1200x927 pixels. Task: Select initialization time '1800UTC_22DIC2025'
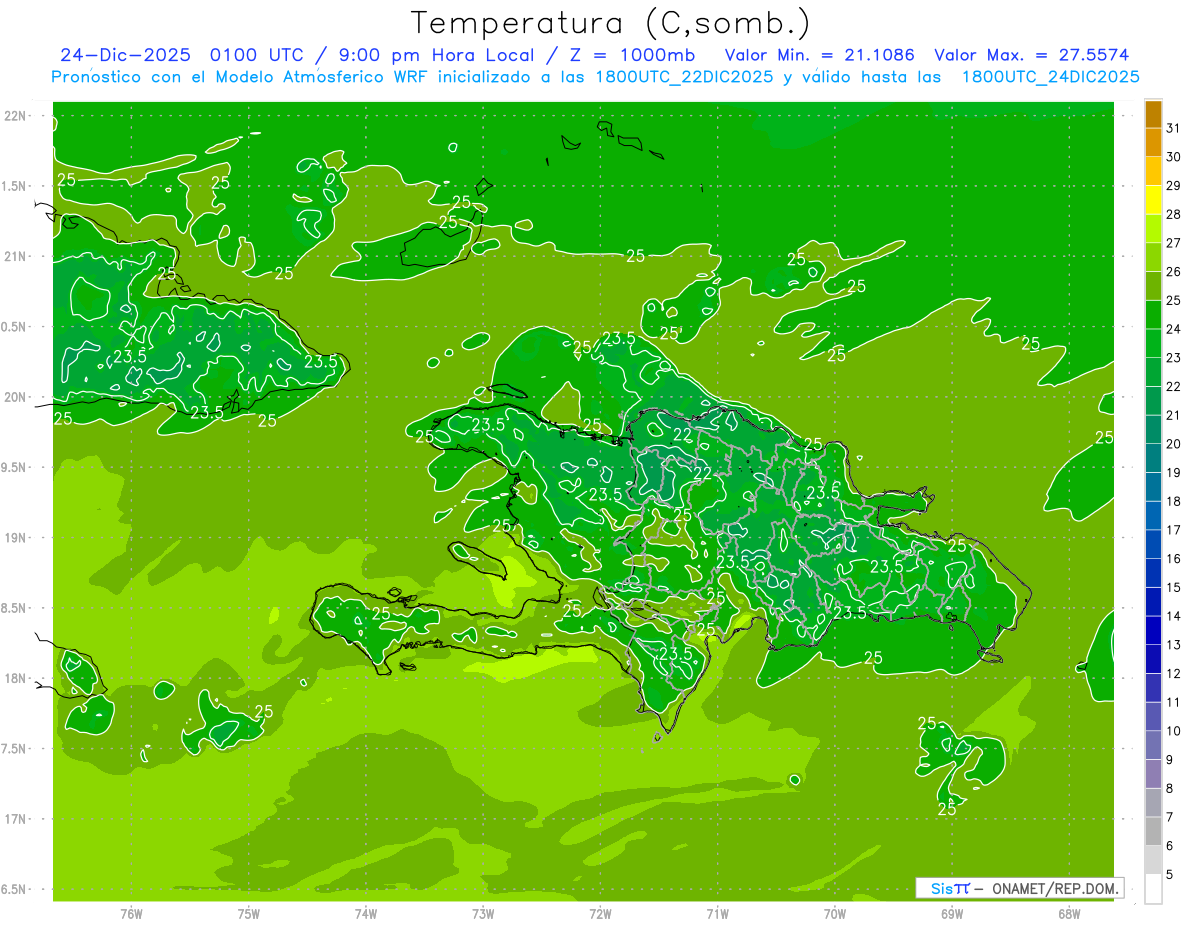(676, 77)
